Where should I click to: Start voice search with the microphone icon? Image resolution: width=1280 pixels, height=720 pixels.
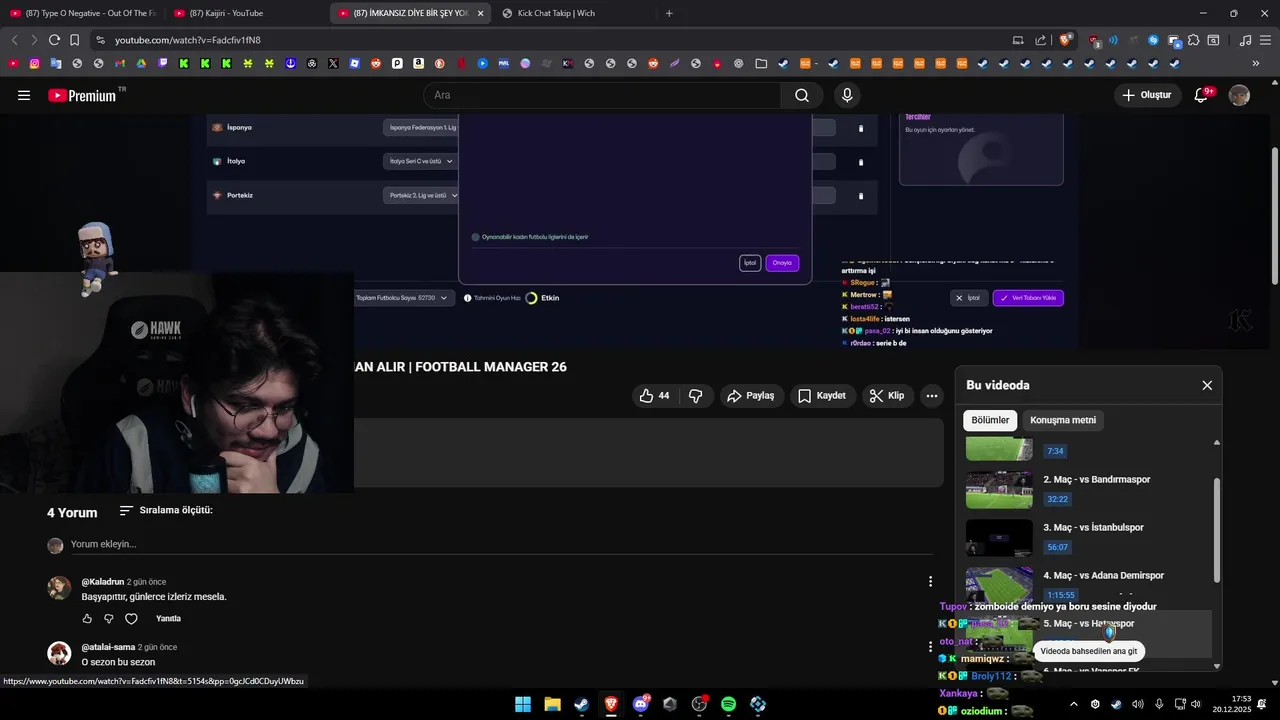pos(847,95)
